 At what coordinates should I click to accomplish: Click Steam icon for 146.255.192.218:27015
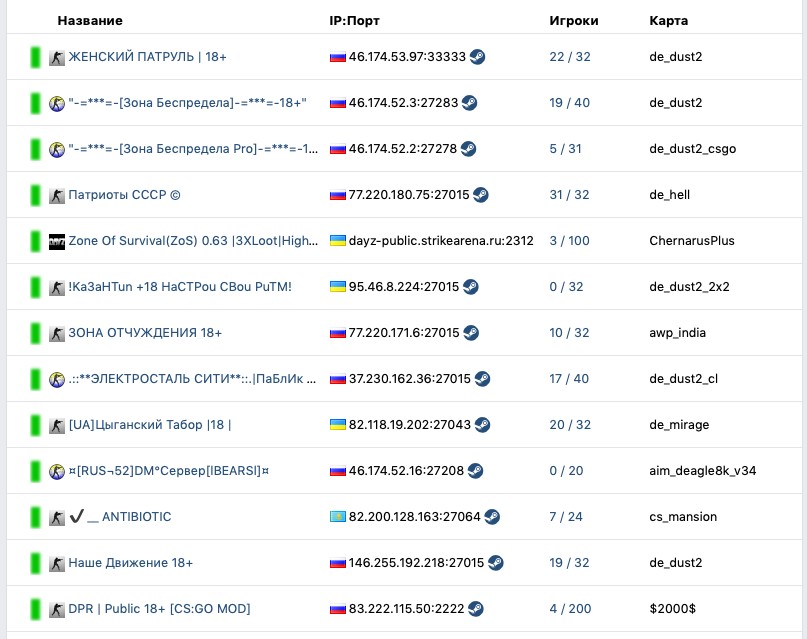tap(496, 563)
